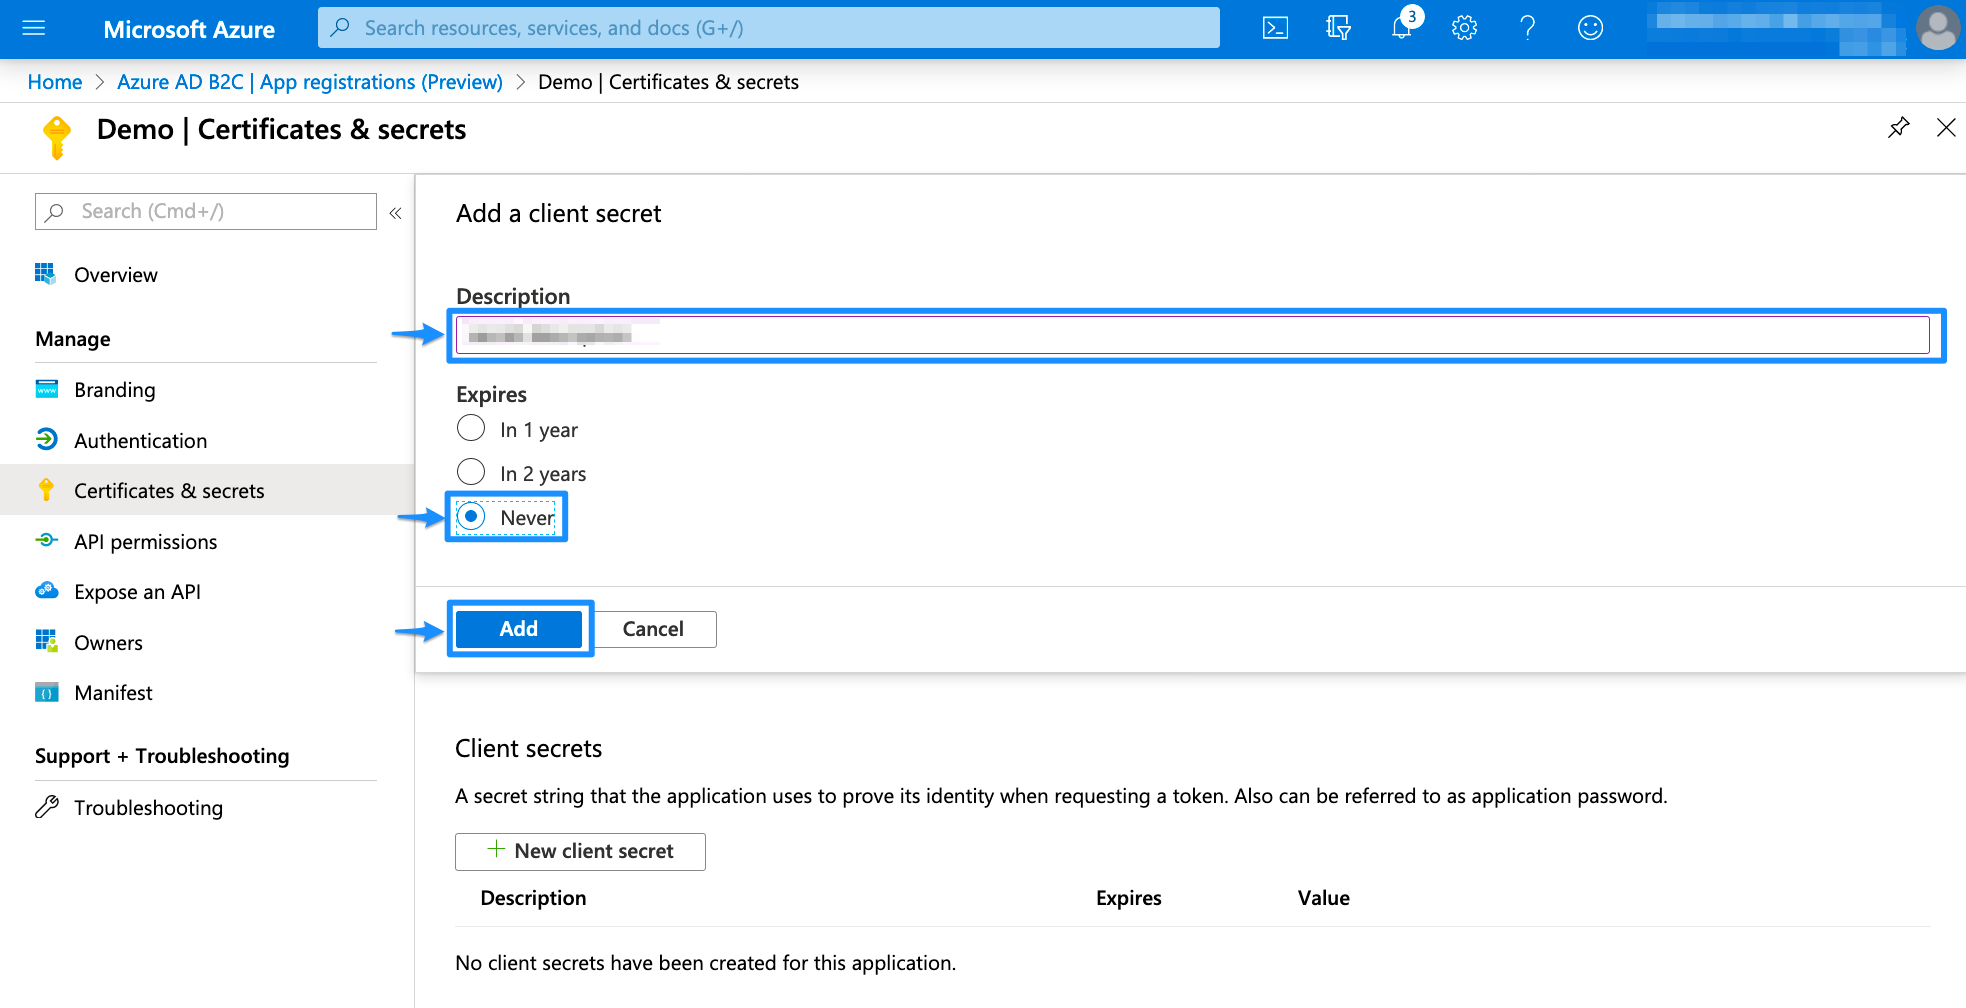
Task: Select the In 1 year expiry option
Action: click(x=471, y=428)
